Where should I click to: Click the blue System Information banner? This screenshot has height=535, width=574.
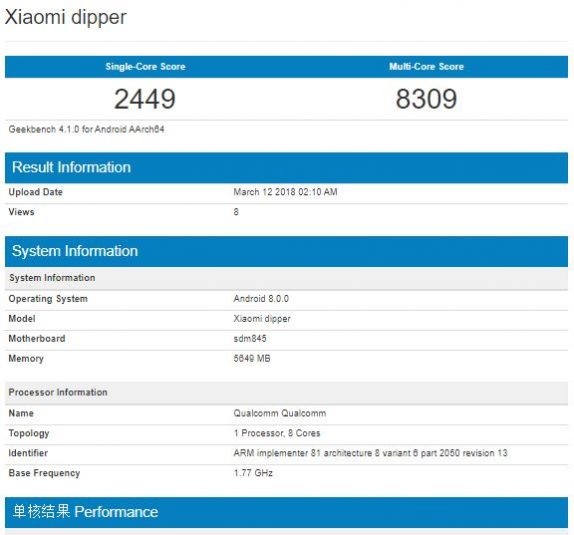tap(286, 251)
